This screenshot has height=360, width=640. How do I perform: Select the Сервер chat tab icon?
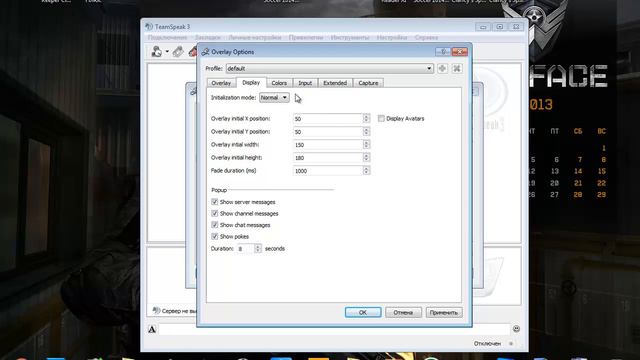click(x=156, y=311)
